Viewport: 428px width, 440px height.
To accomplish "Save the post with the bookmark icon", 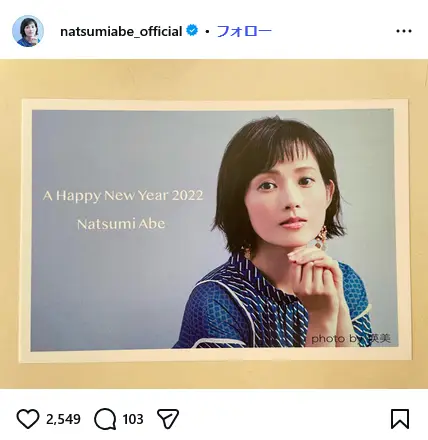I will point(400,419).
